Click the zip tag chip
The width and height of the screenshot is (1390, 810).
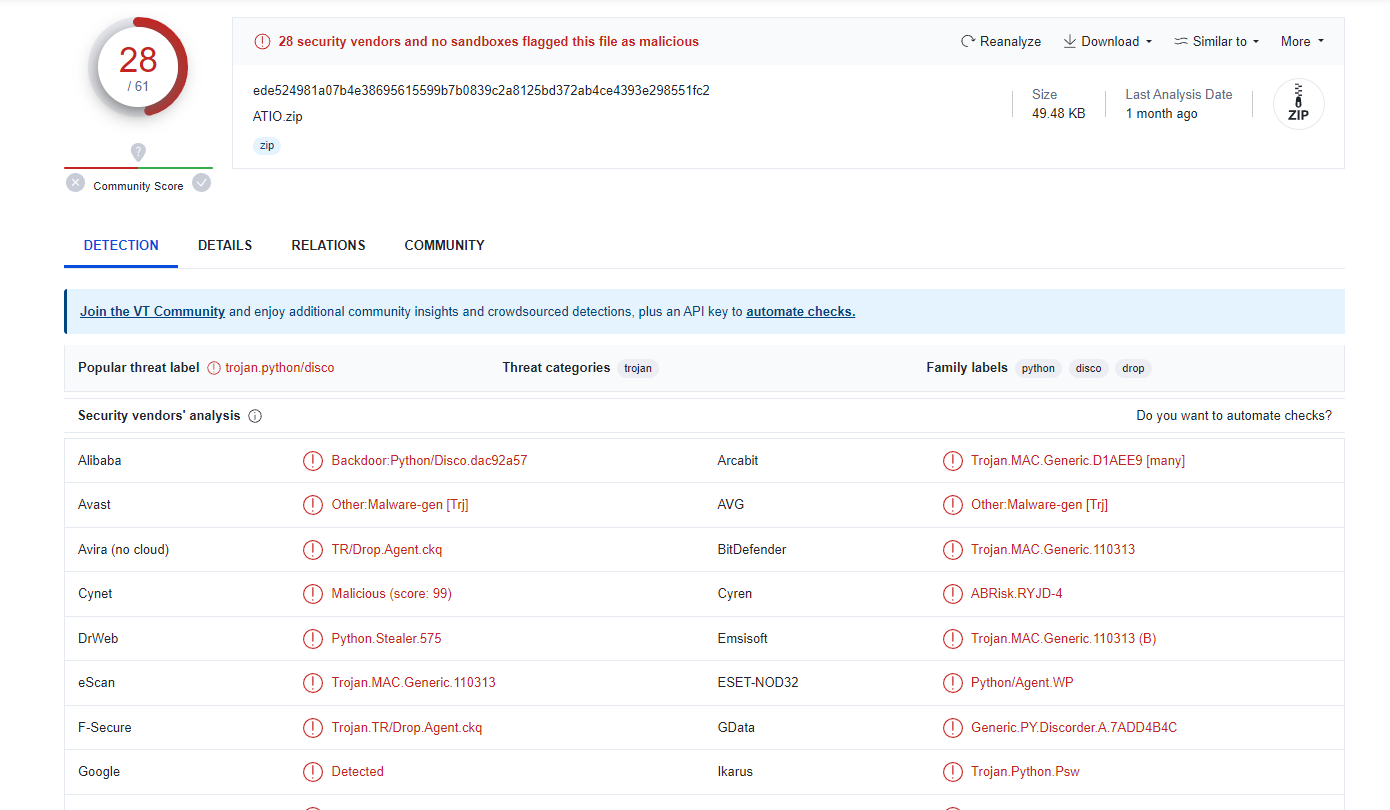pyautogui.click(x=267, y=146)
